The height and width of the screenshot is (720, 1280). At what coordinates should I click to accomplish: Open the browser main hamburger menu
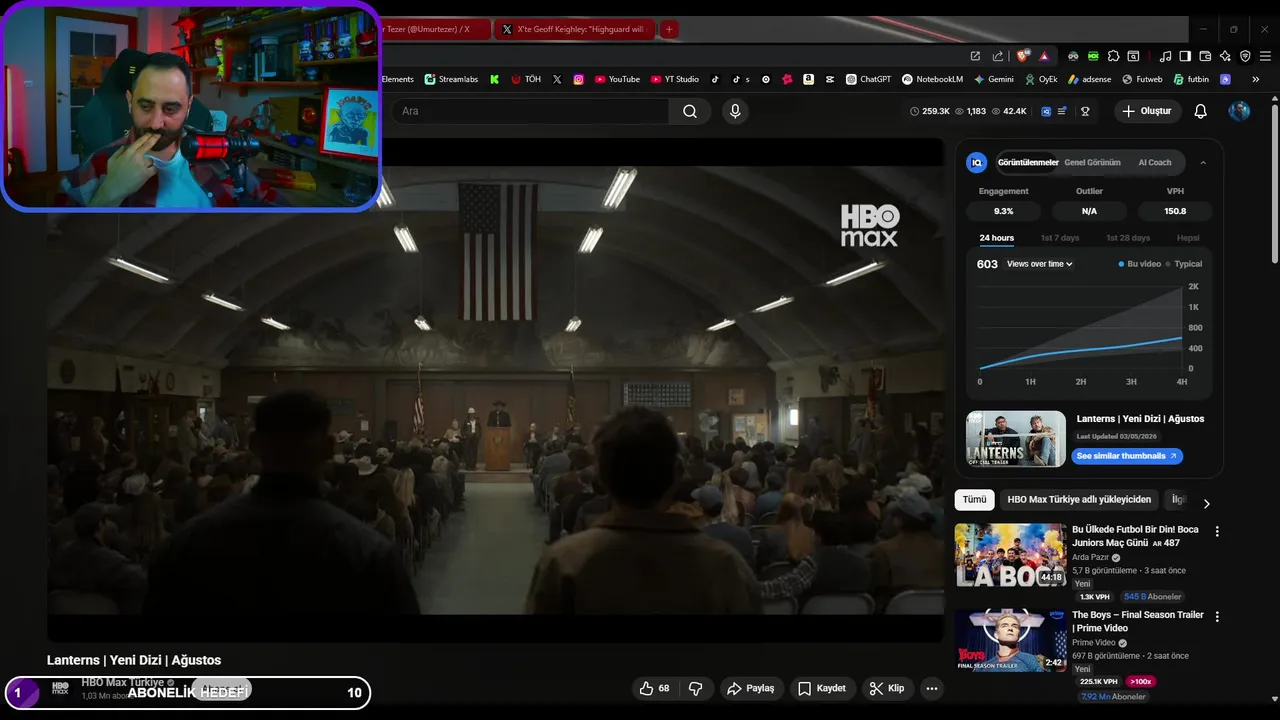tap(1265, 56)
